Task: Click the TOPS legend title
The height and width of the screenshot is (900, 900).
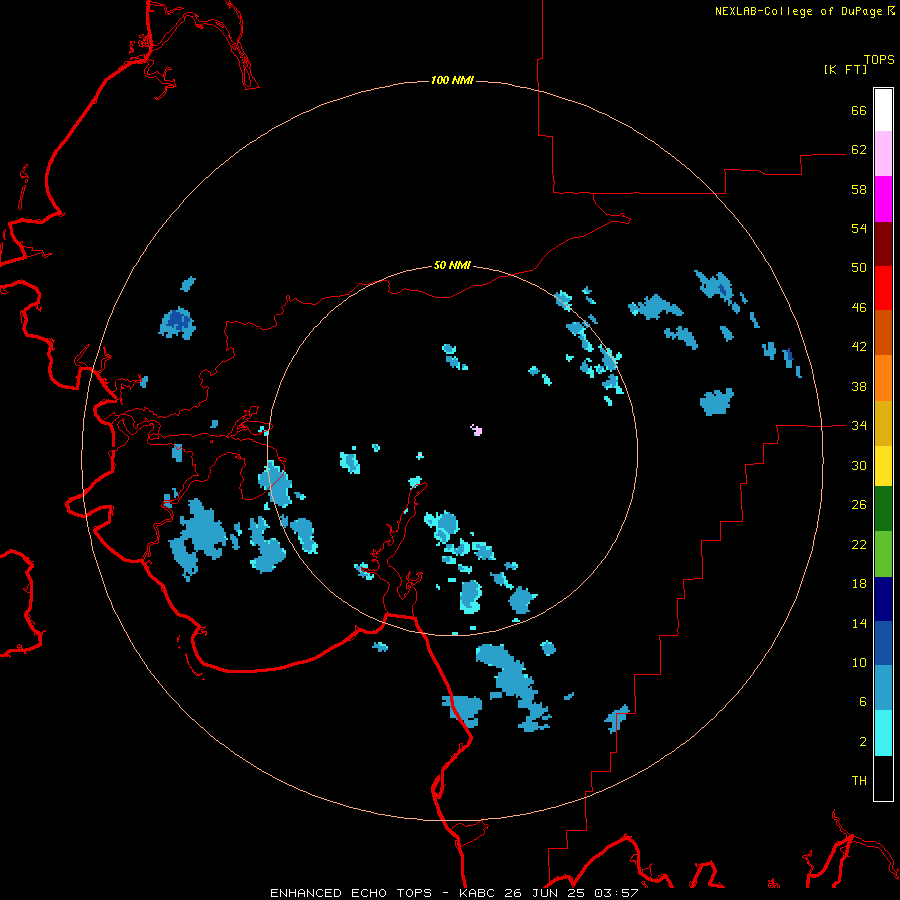Action: (x=879, y=60)
